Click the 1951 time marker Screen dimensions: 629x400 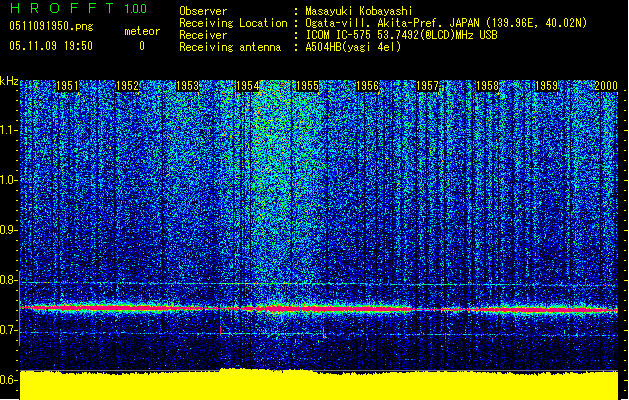pos(67,86)
